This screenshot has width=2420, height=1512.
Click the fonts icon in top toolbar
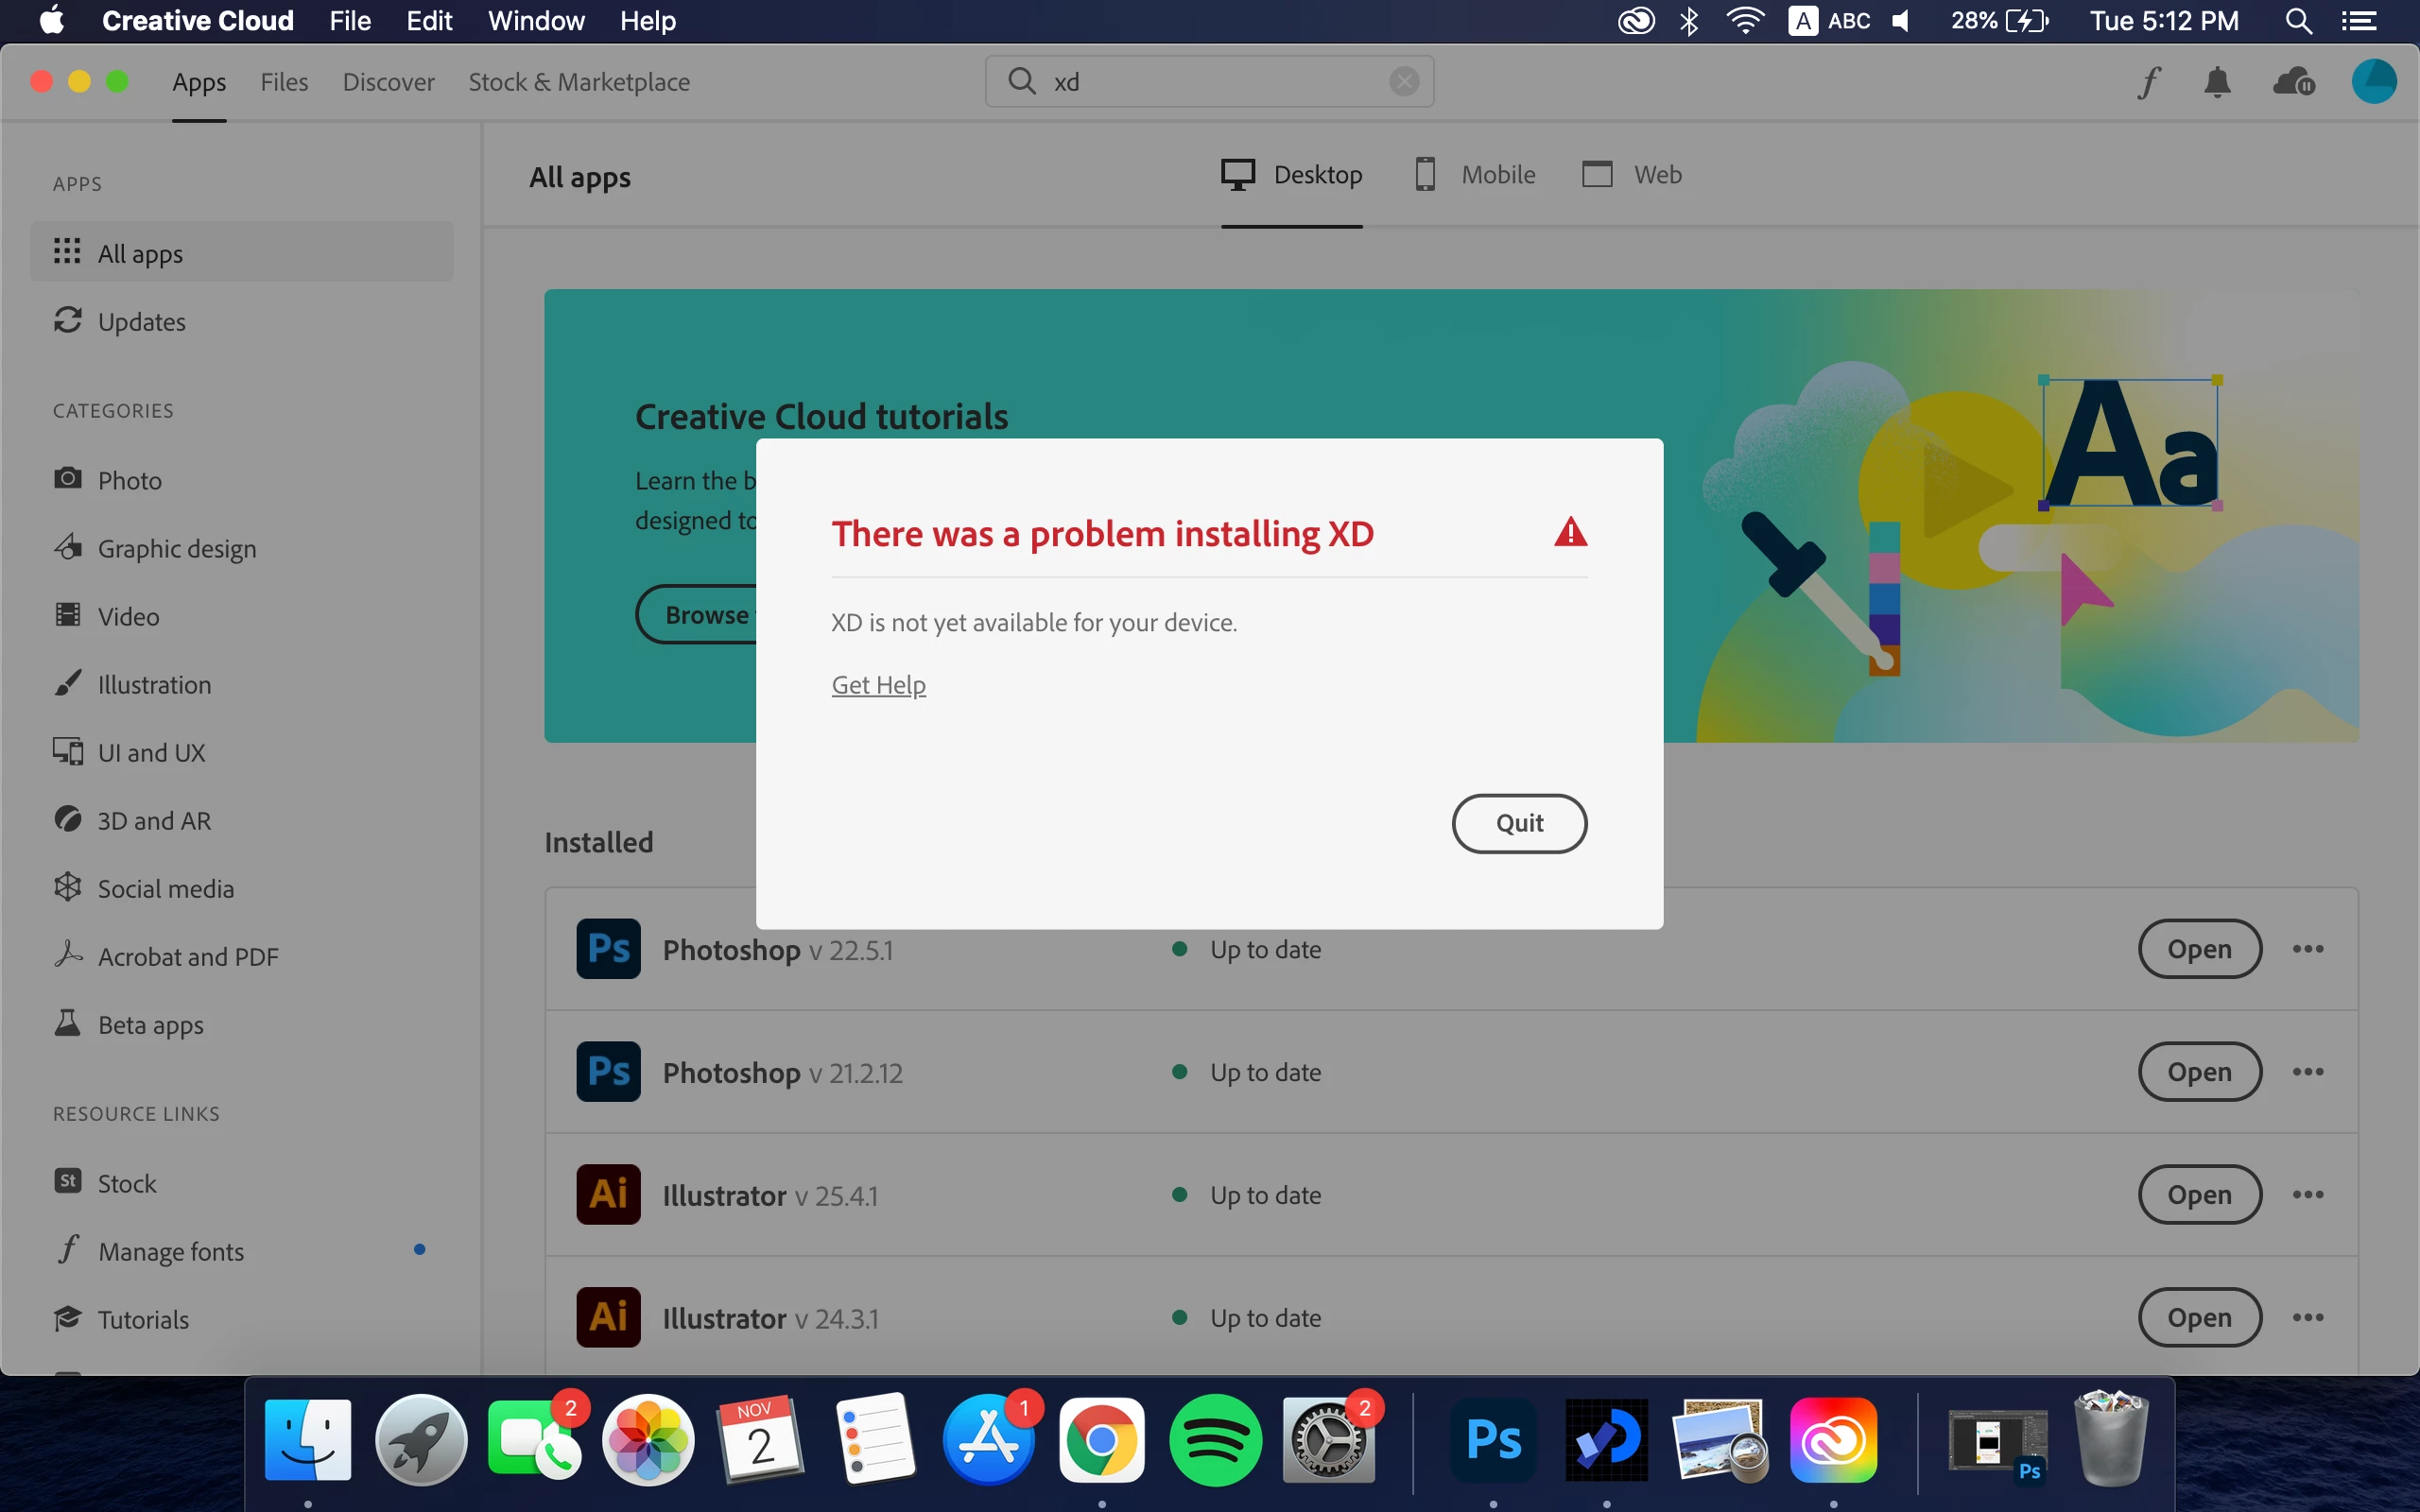click(2149, 82)
